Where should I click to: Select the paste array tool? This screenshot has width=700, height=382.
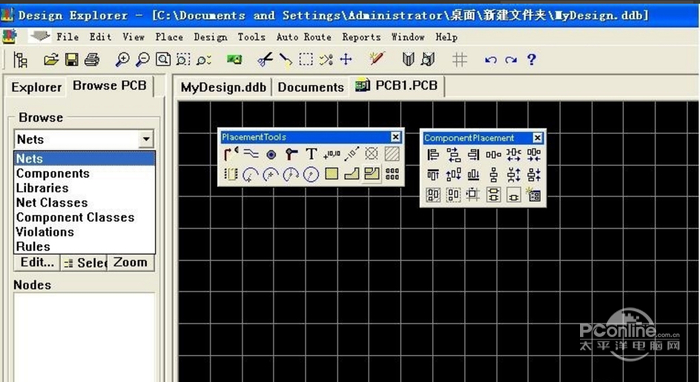coord(392,174)
